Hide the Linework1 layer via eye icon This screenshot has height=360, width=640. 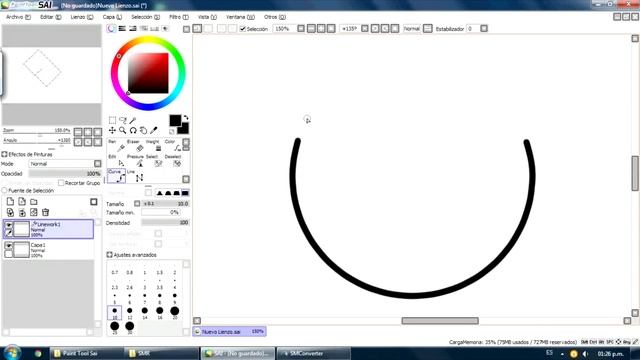coord(9,225)
